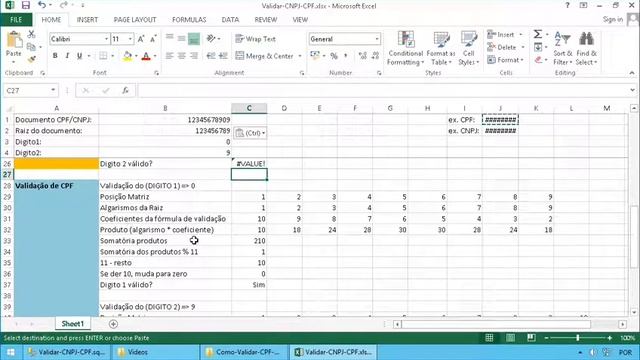Select the Sheet1 tab
Screen dimensions: 640x360
72,324
